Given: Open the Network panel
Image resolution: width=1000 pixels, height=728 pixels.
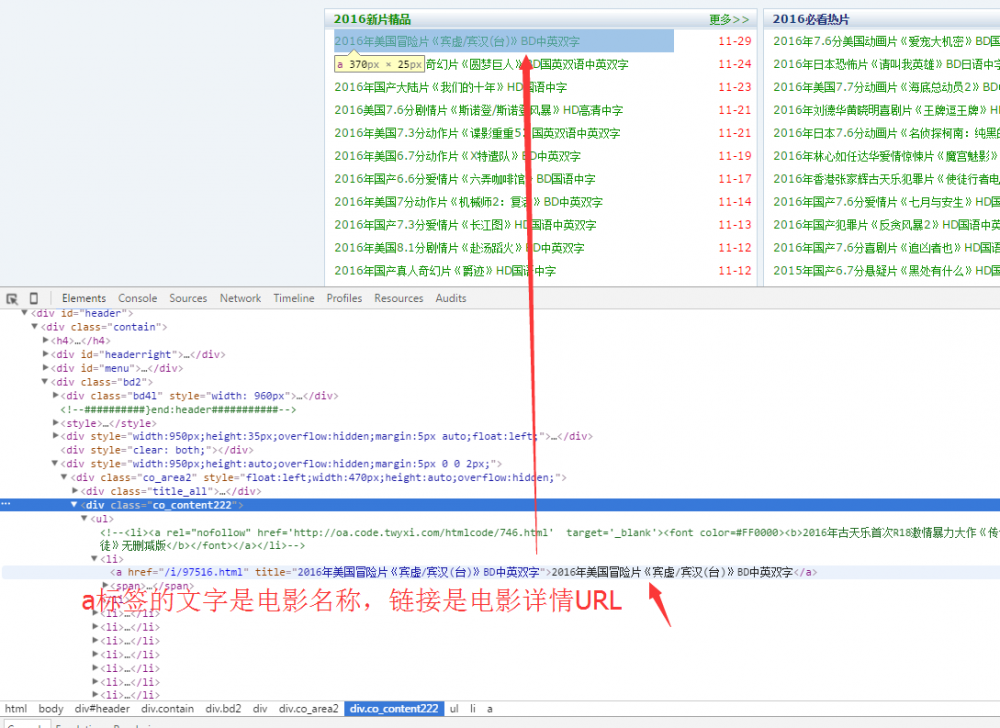Looking at the screenshot, I should click(240, 297).
